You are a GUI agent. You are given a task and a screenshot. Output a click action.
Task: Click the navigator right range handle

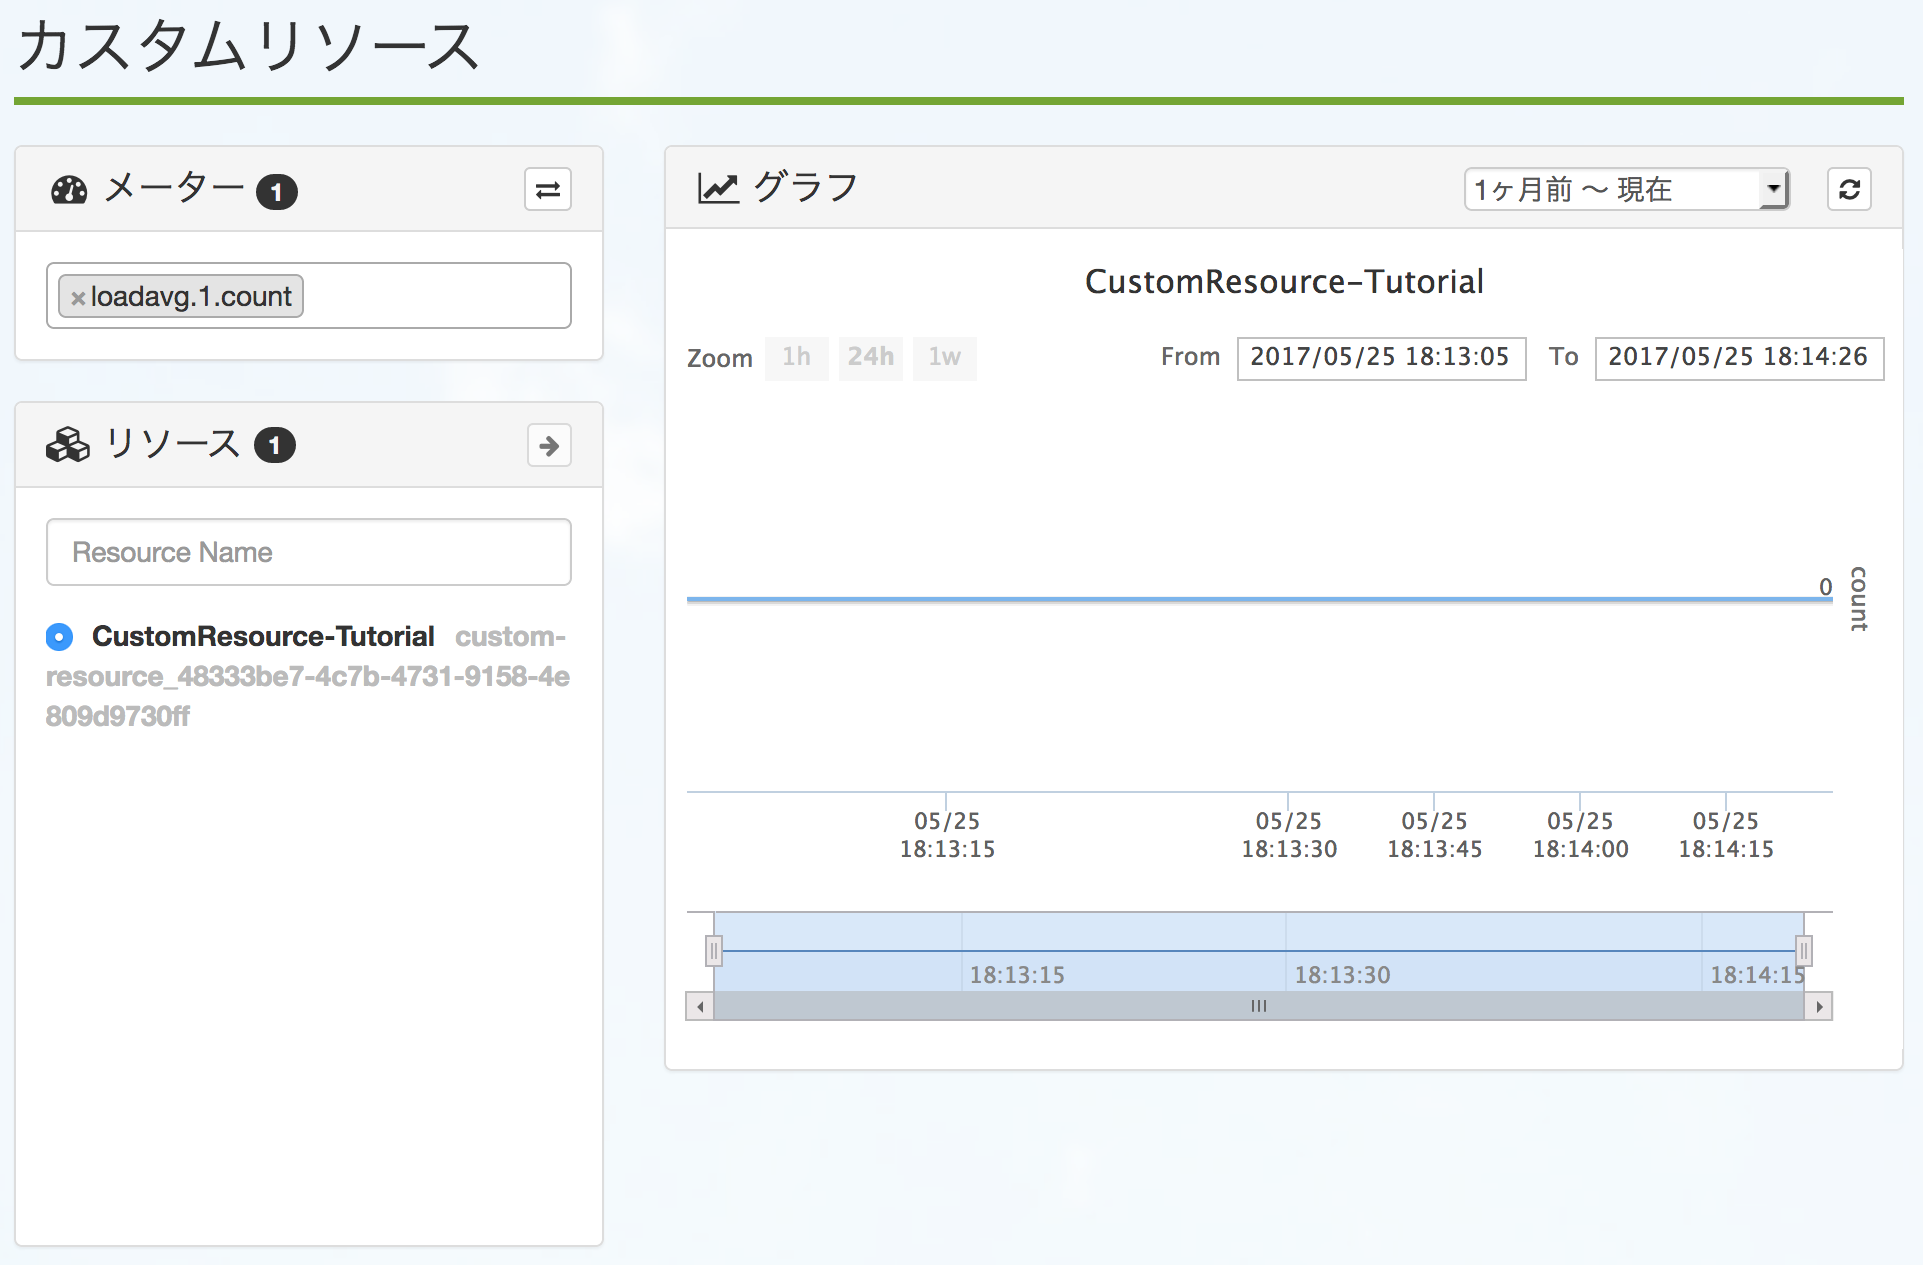[1804, 950]
